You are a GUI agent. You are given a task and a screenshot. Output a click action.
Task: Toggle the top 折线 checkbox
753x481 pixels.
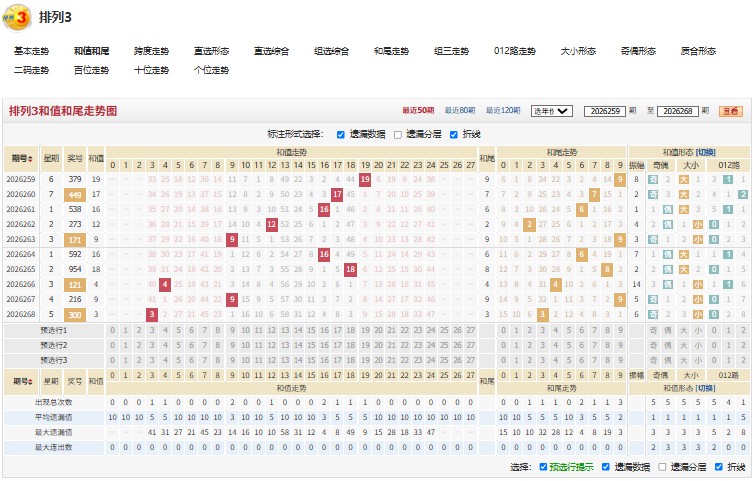click(x=454, y=135)
